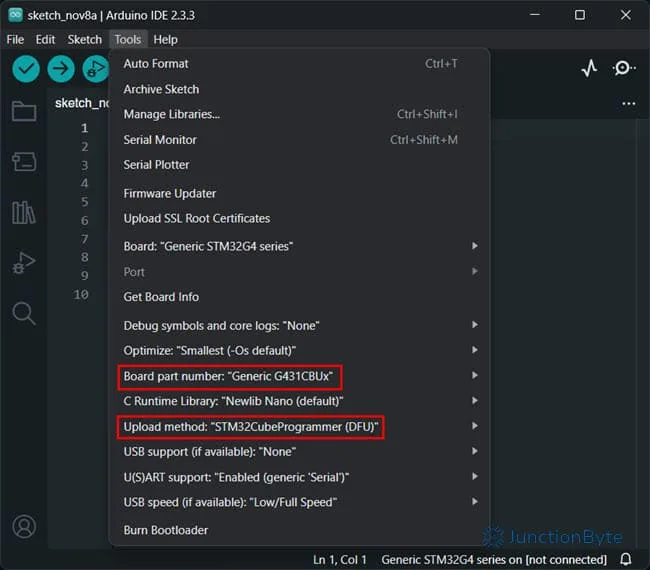Screen dimensions: 650x570
Task: Click the "Ln 1, Col 1" cursor position
Action: (340, 560)
